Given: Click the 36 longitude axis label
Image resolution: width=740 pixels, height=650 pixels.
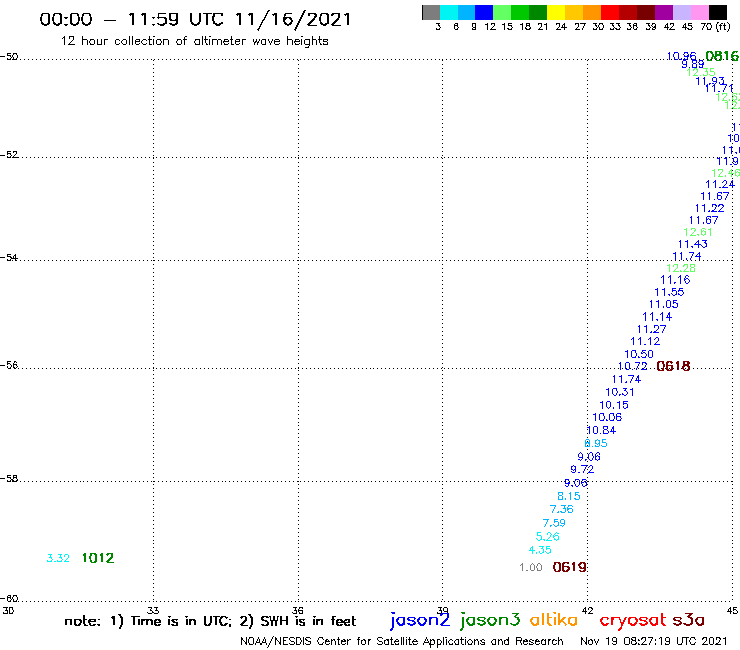Looking at the screenshot, I should pos(298,610).
